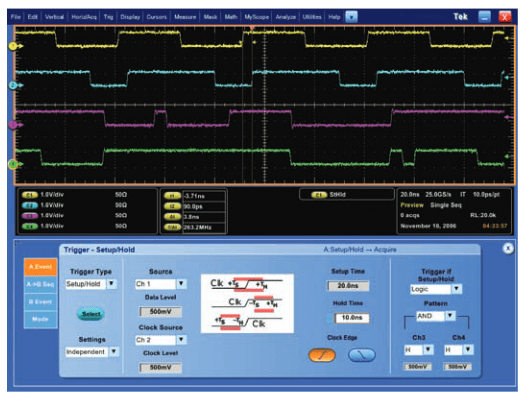Select the falling clock edge button
This screenshot has width=525, height=399.
pos(362,355)
